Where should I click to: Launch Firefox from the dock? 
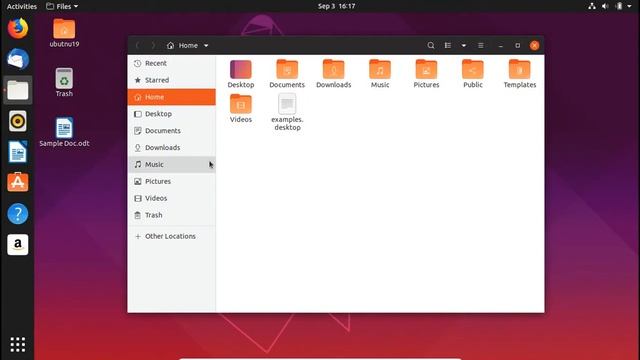coord(18,28)
